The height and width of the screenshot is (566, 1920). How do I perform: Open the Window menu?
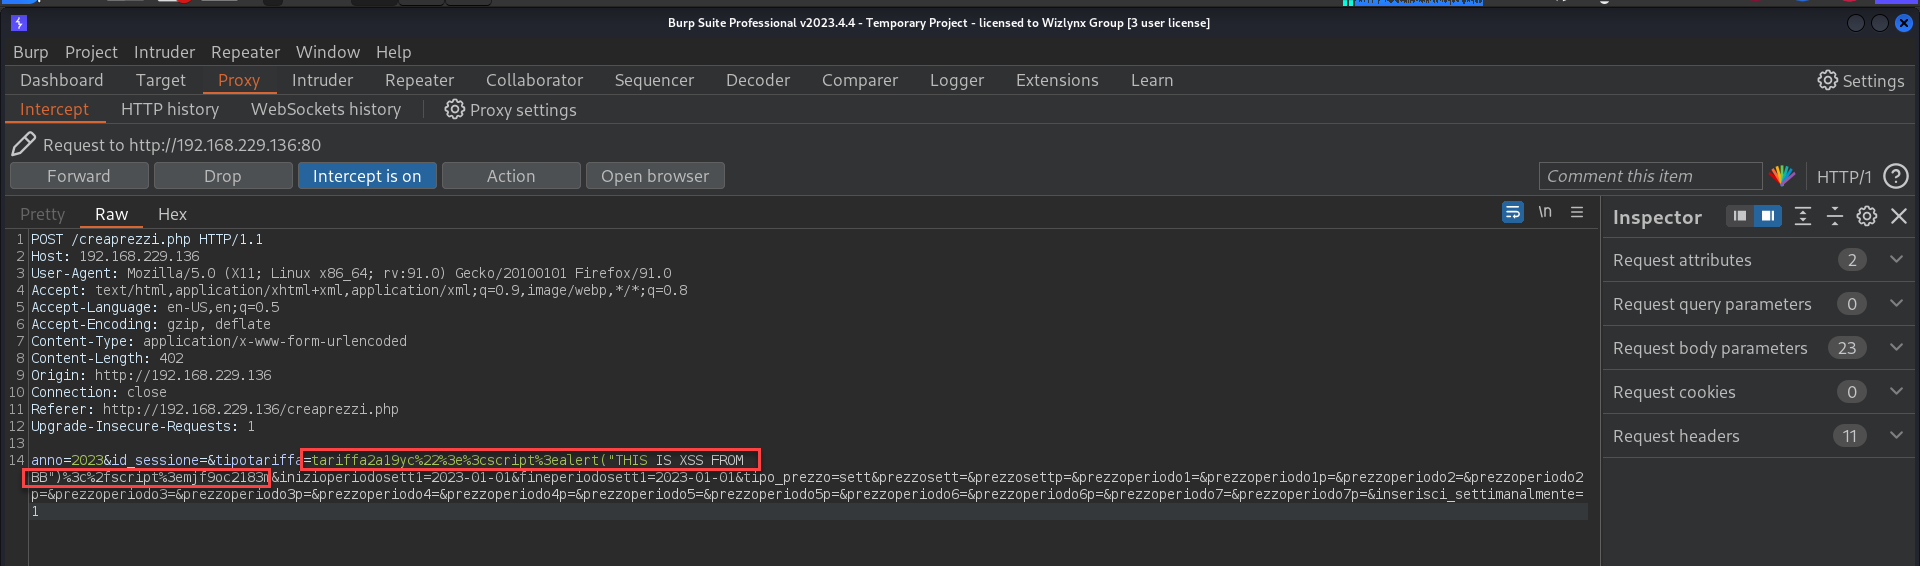click(327, 52)
